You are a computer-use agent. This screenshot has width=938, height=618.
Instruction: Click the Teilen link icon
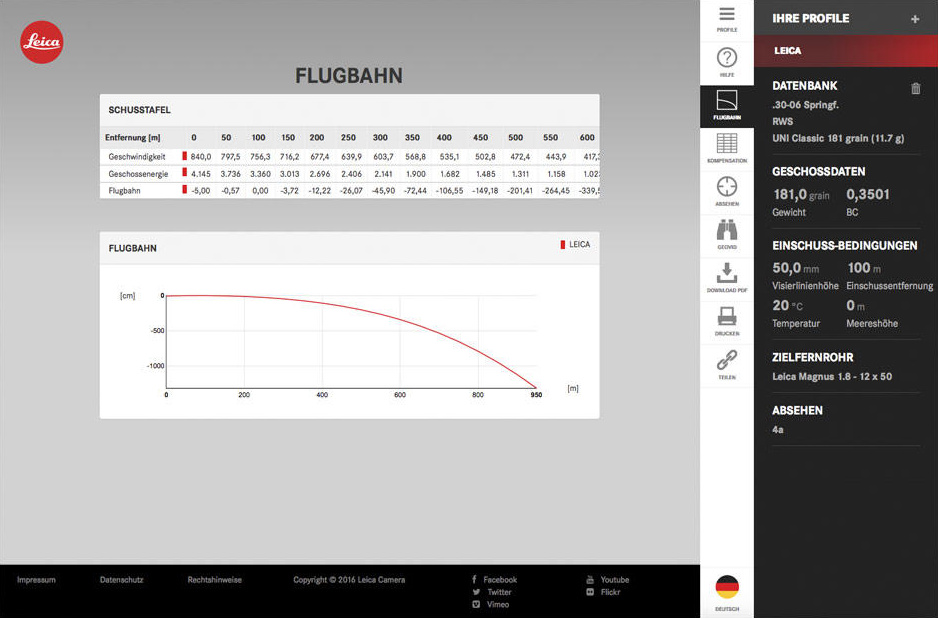pyautogui.click(x=727, y=360)
